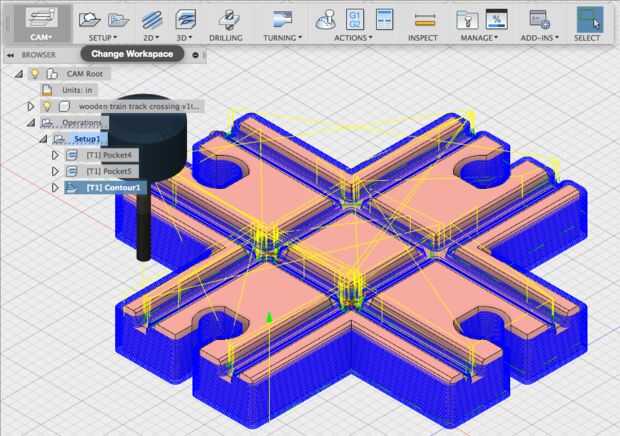
Task: Toggle visibility of wooden train track component
Action: coord(47,106)
